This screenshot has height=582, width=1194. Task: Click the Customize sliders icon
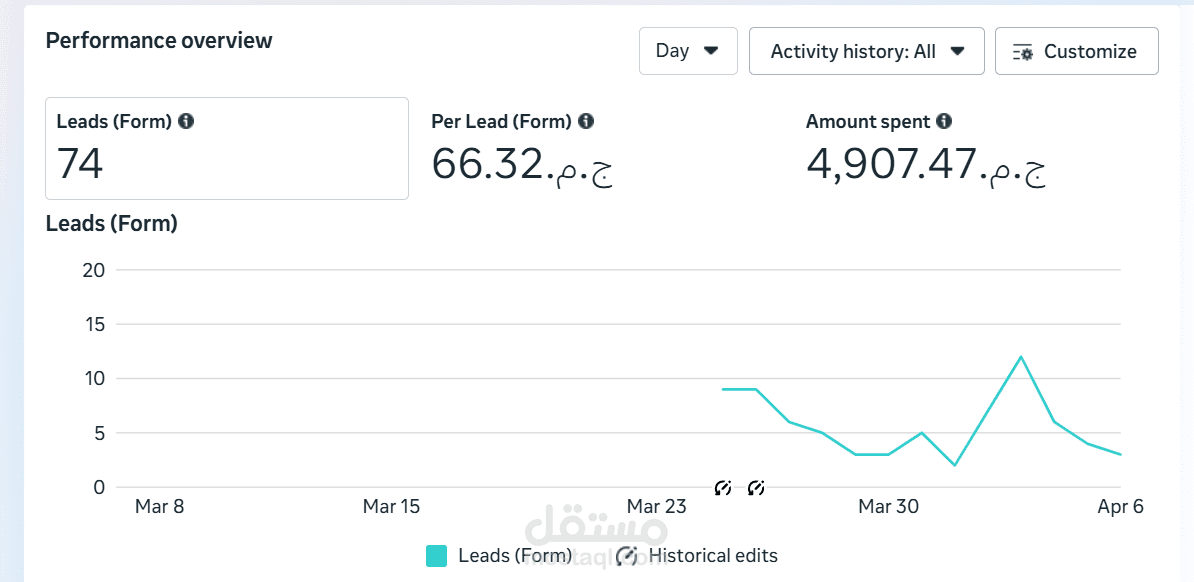click(1023, 51)
